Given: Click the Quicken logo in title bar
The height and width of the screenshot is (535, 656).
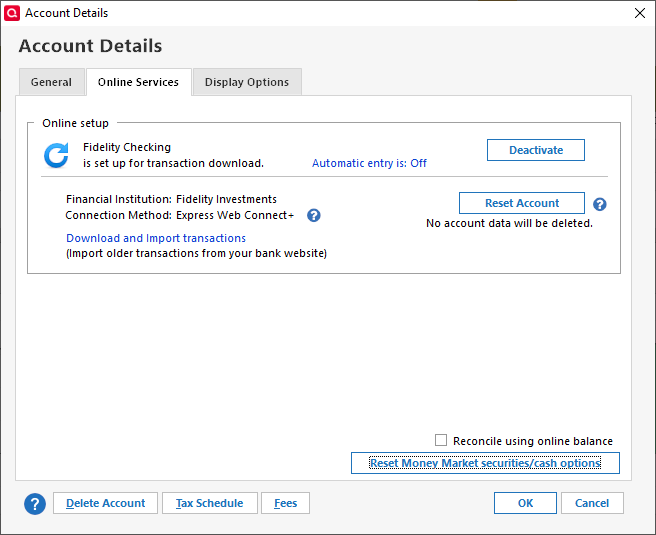Looking at the screenshot, I should [12, 13].
